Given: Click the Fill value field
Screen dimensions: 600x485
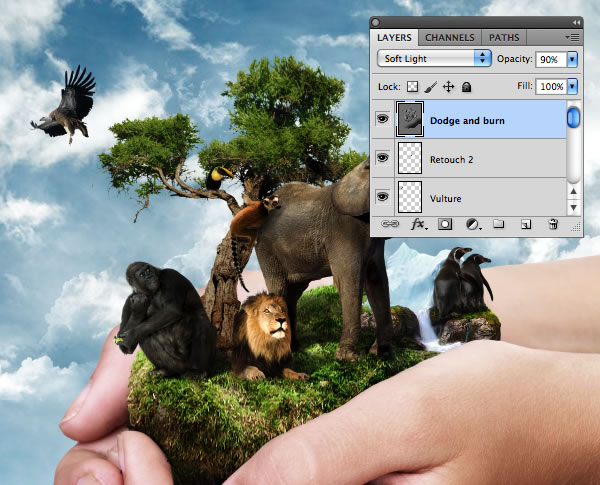Looking at the screenshot, I should pos(551,87).
